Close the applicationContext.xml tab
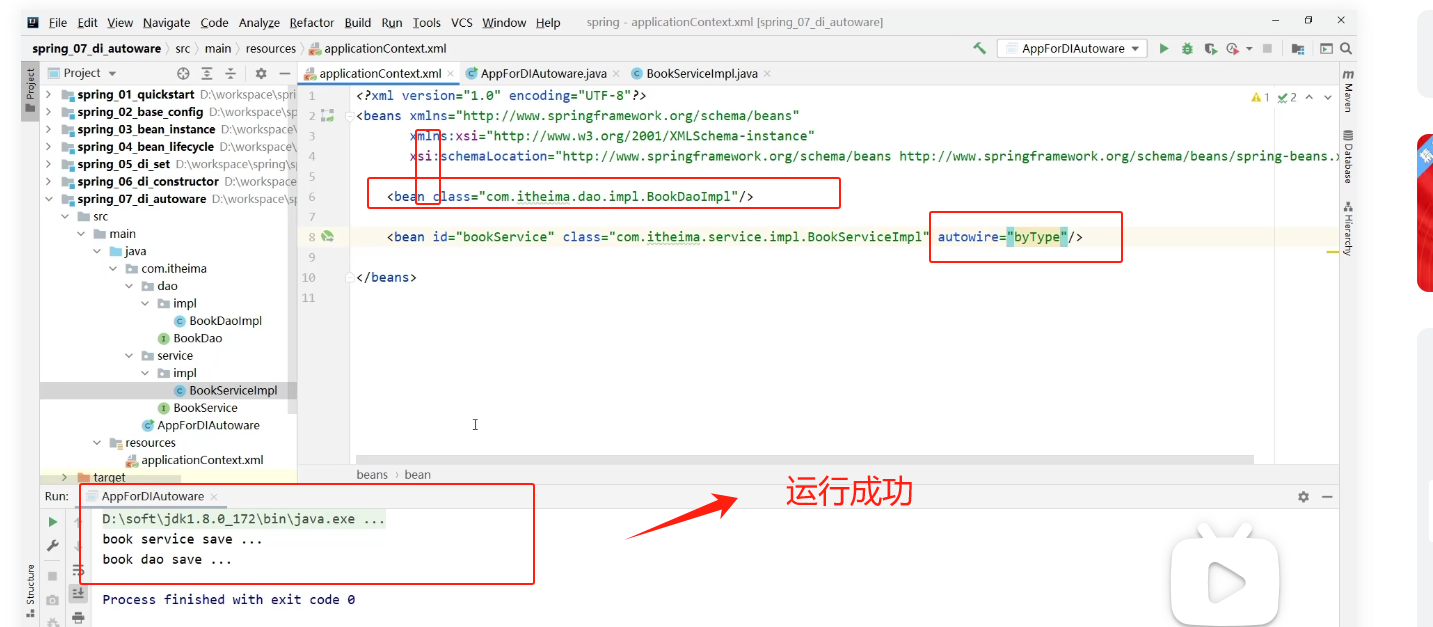This screenshot has width=1433, height=627. (x=452, y=74)
